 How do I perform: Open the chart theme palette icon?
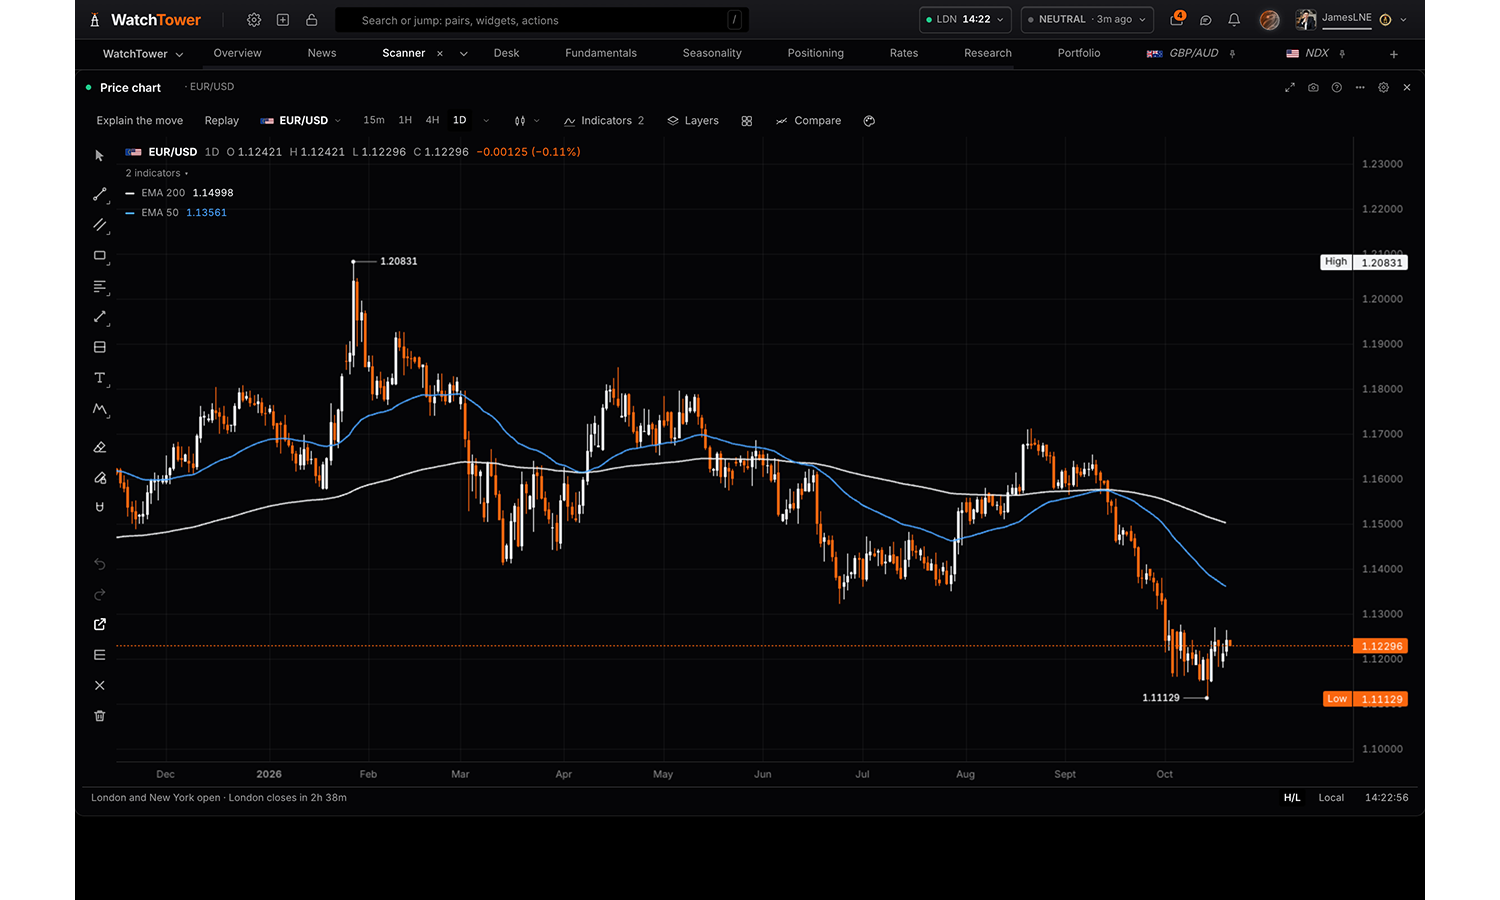869,121
